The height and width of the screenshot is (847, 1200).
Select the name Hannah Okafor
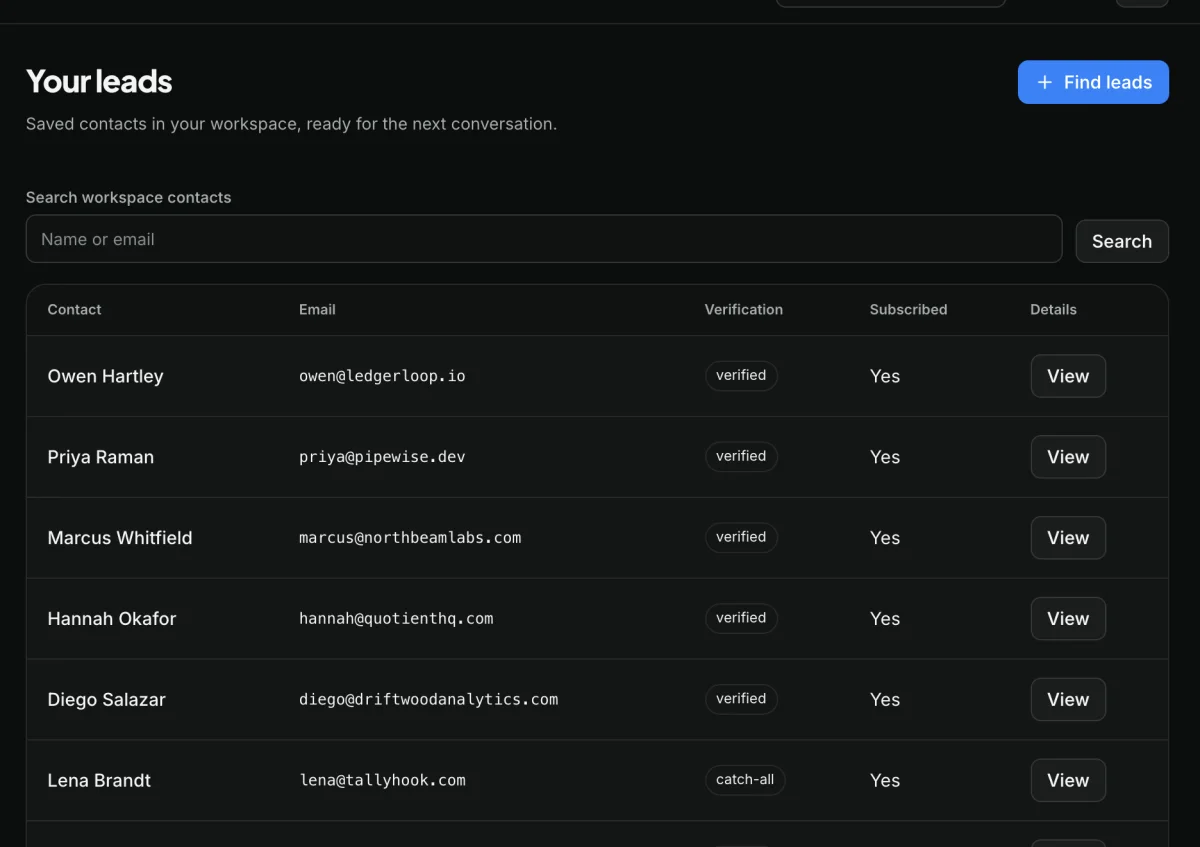click(x=112, y=619)
